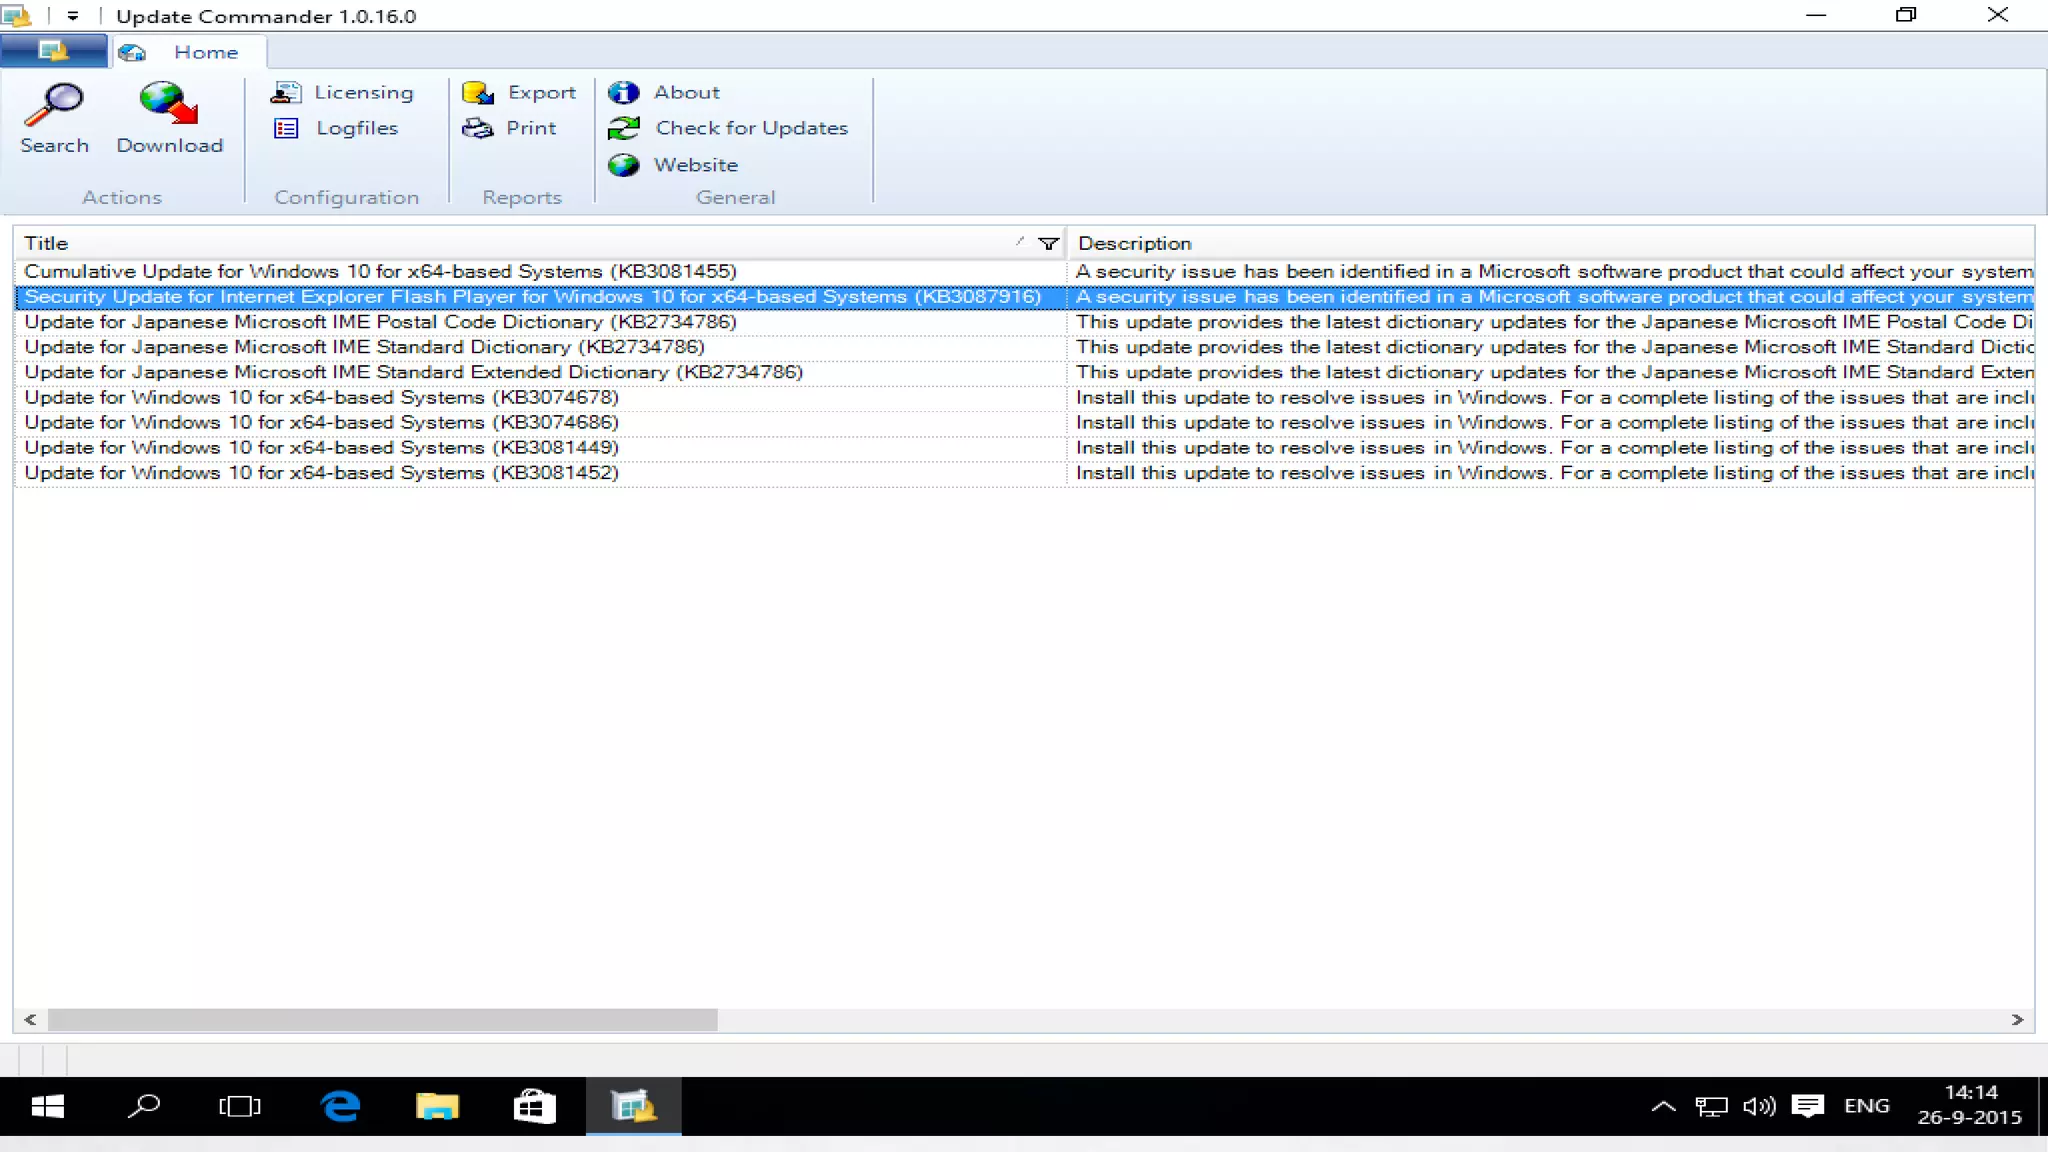
Task: Click description of KB3081455 update
Action: [x=1551, y=271]
